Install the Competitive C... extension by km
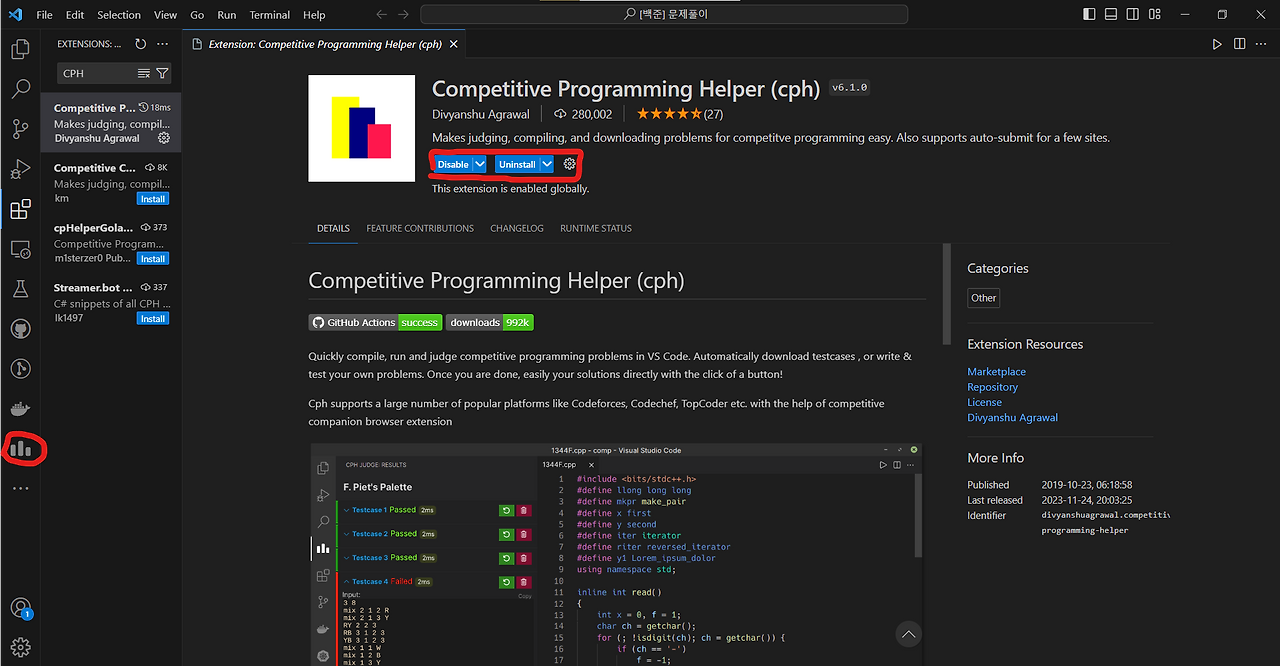The width and height of the screenshot is (1280, 666). tap(153, 199)
